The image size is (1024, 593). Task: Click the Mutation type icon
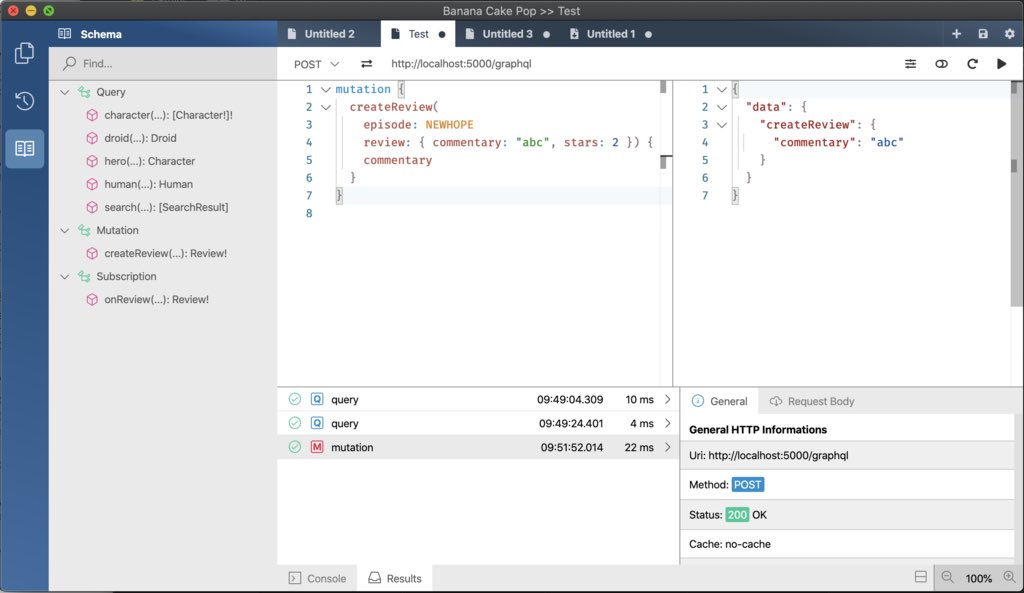(x=84, y=231)
